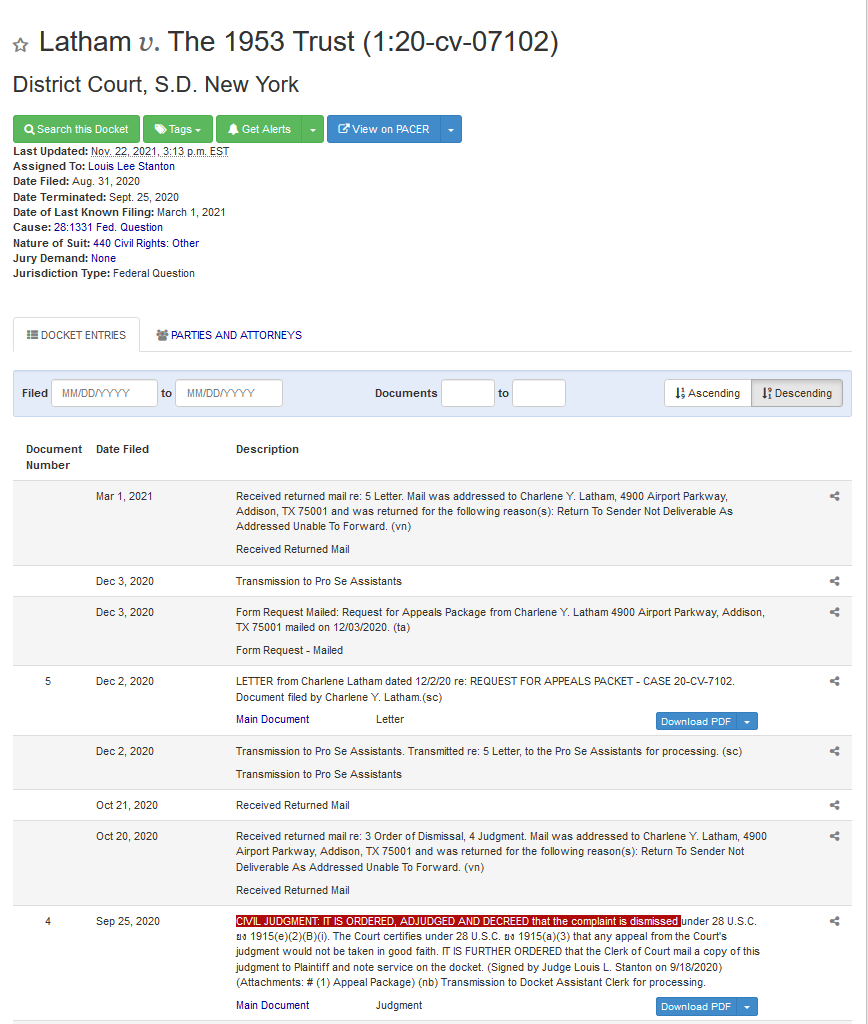Focus the Documents range start field

[x=468, y=393]
